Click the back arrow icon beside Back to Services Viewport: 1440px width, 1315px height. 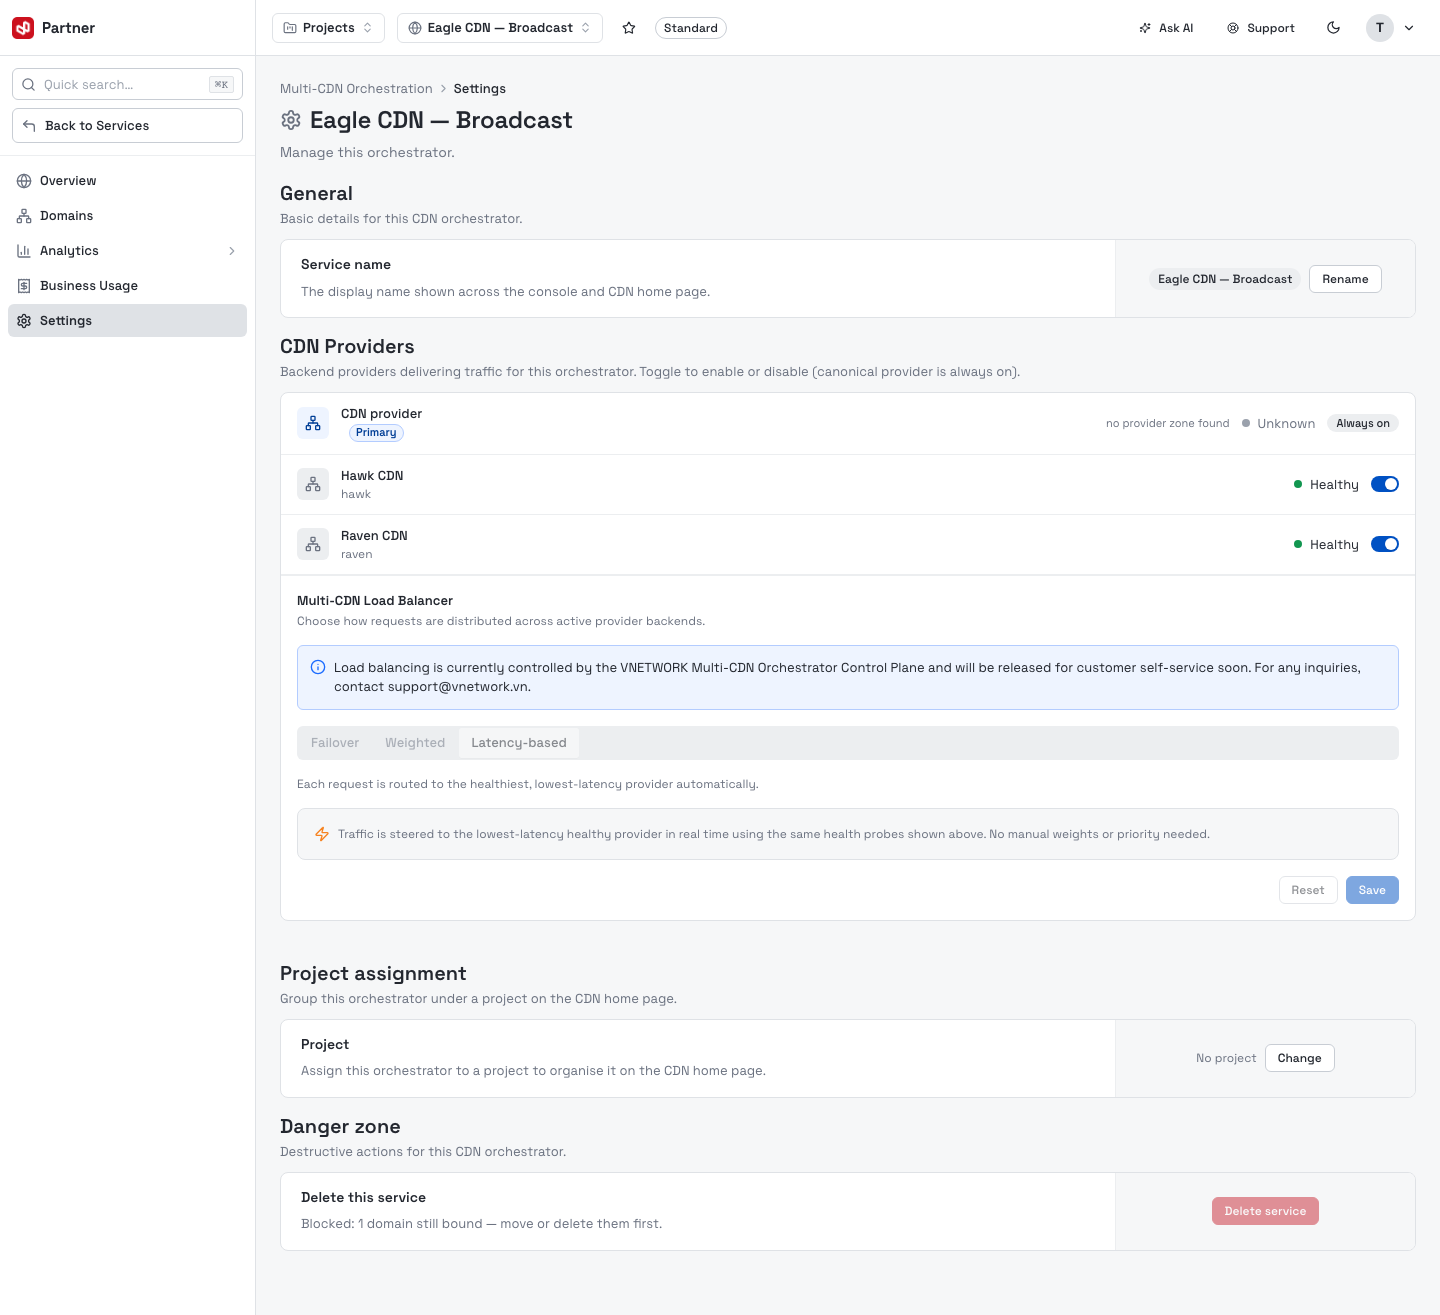point(29,126)
